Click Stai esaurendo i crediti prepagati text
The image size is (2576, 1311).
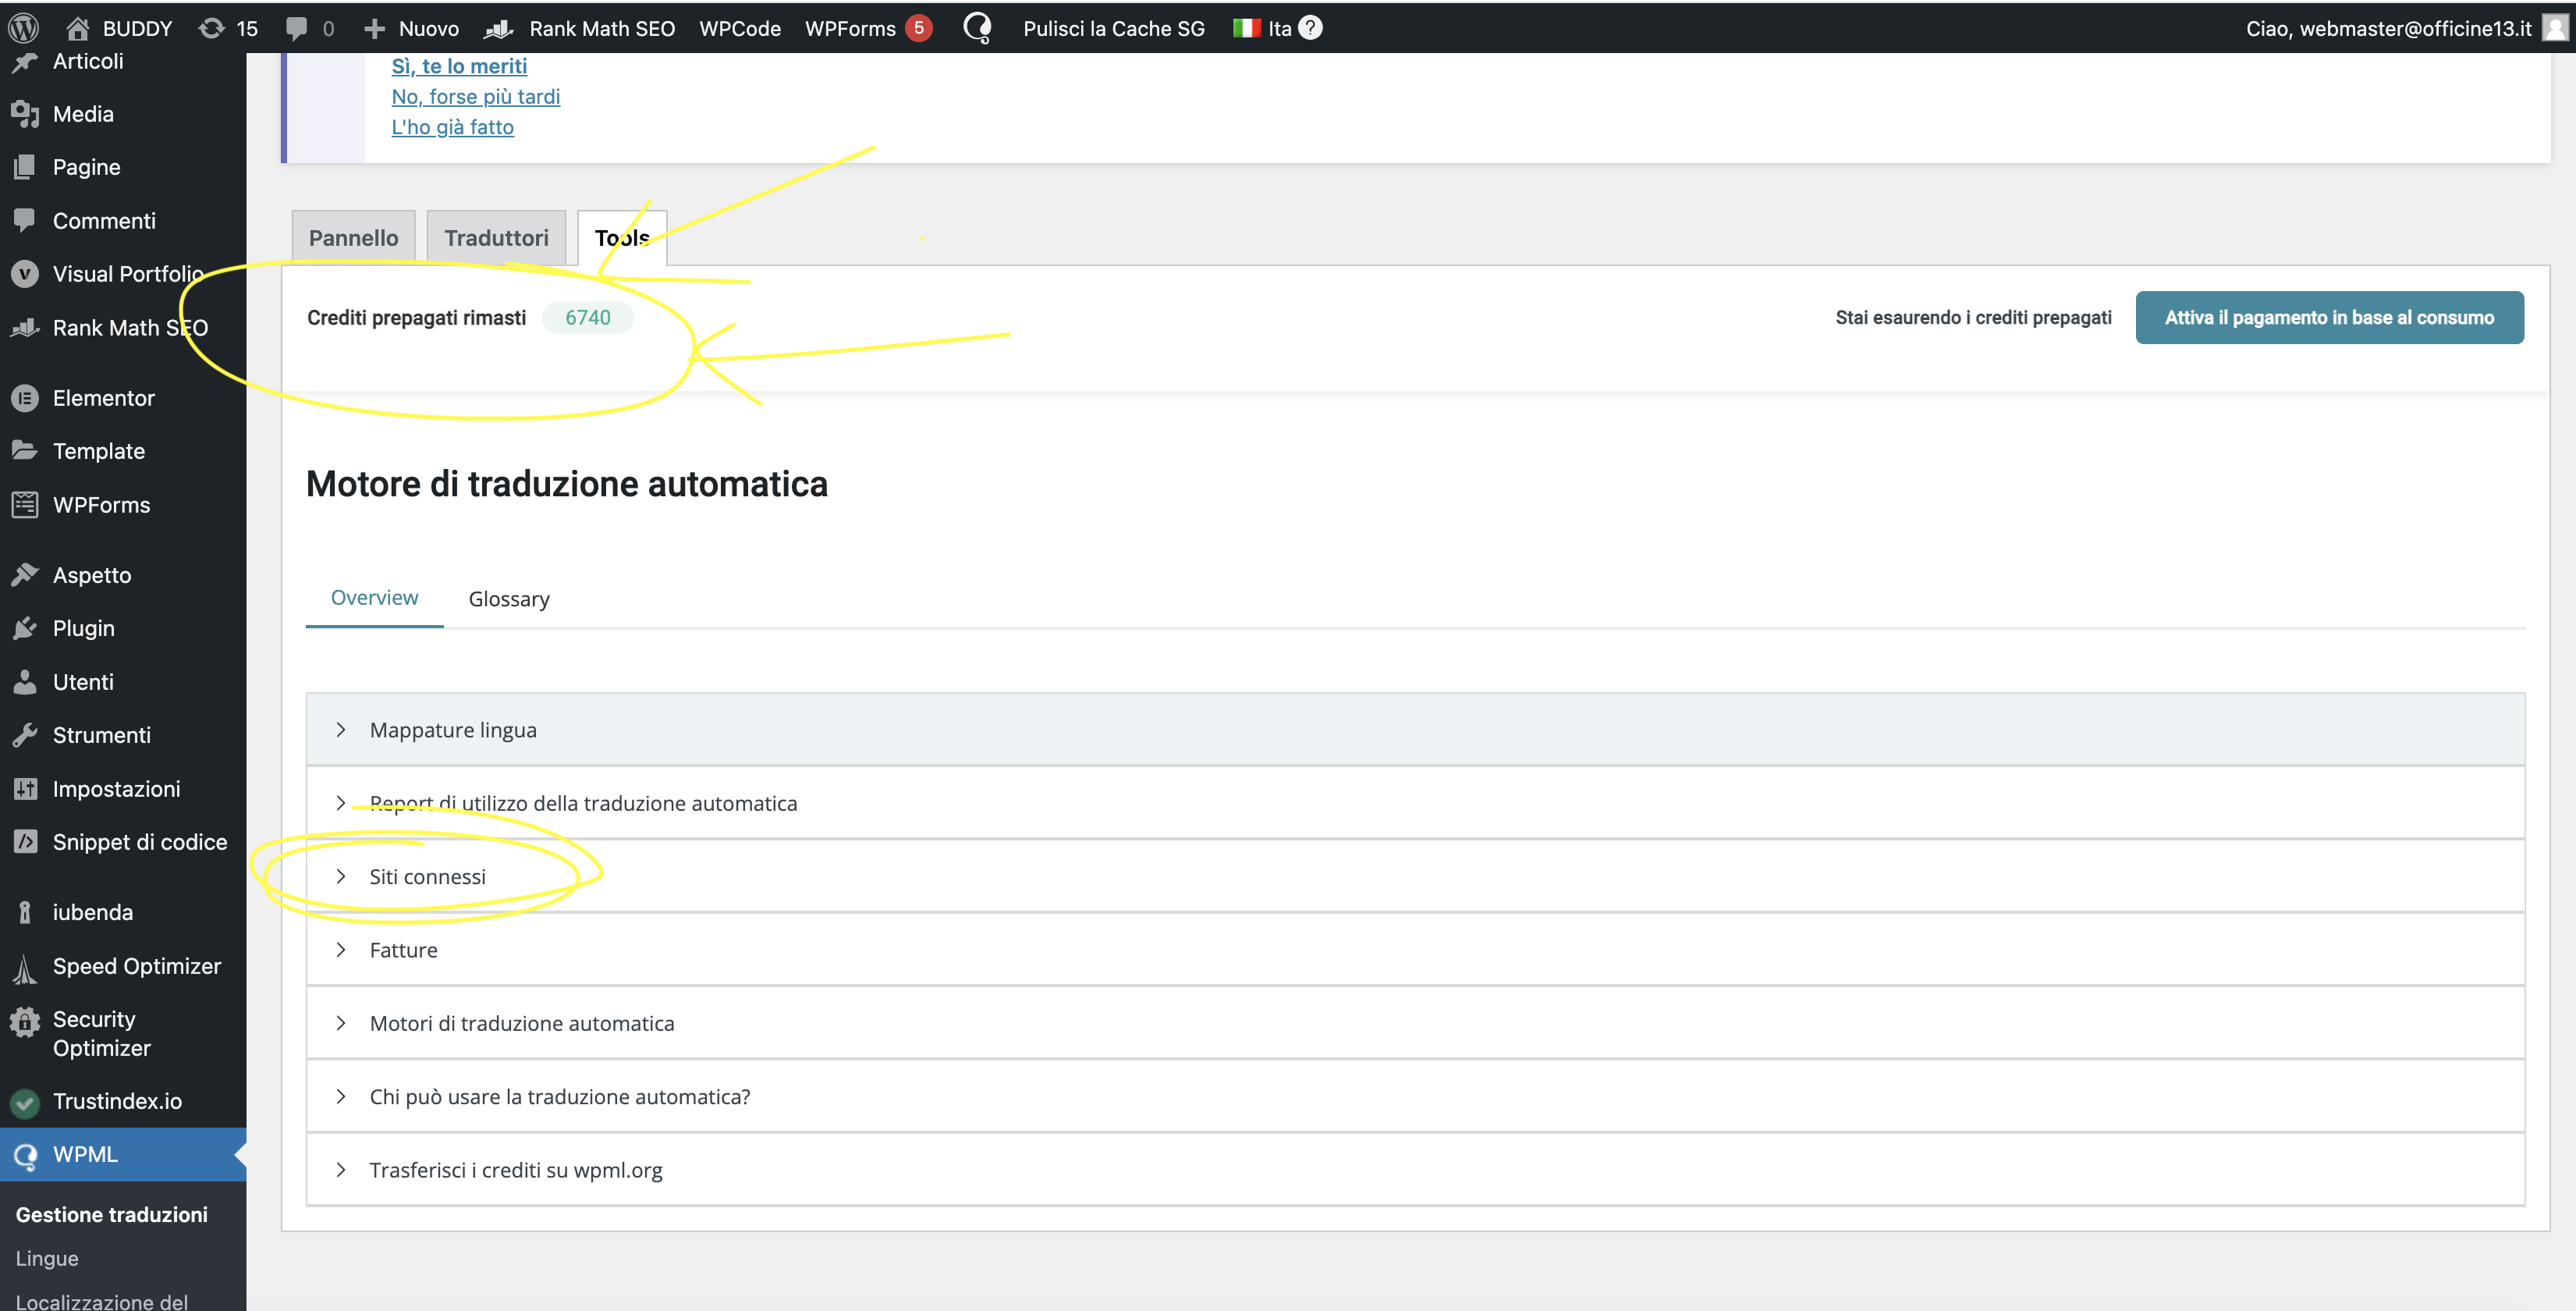click(1973, 318)
